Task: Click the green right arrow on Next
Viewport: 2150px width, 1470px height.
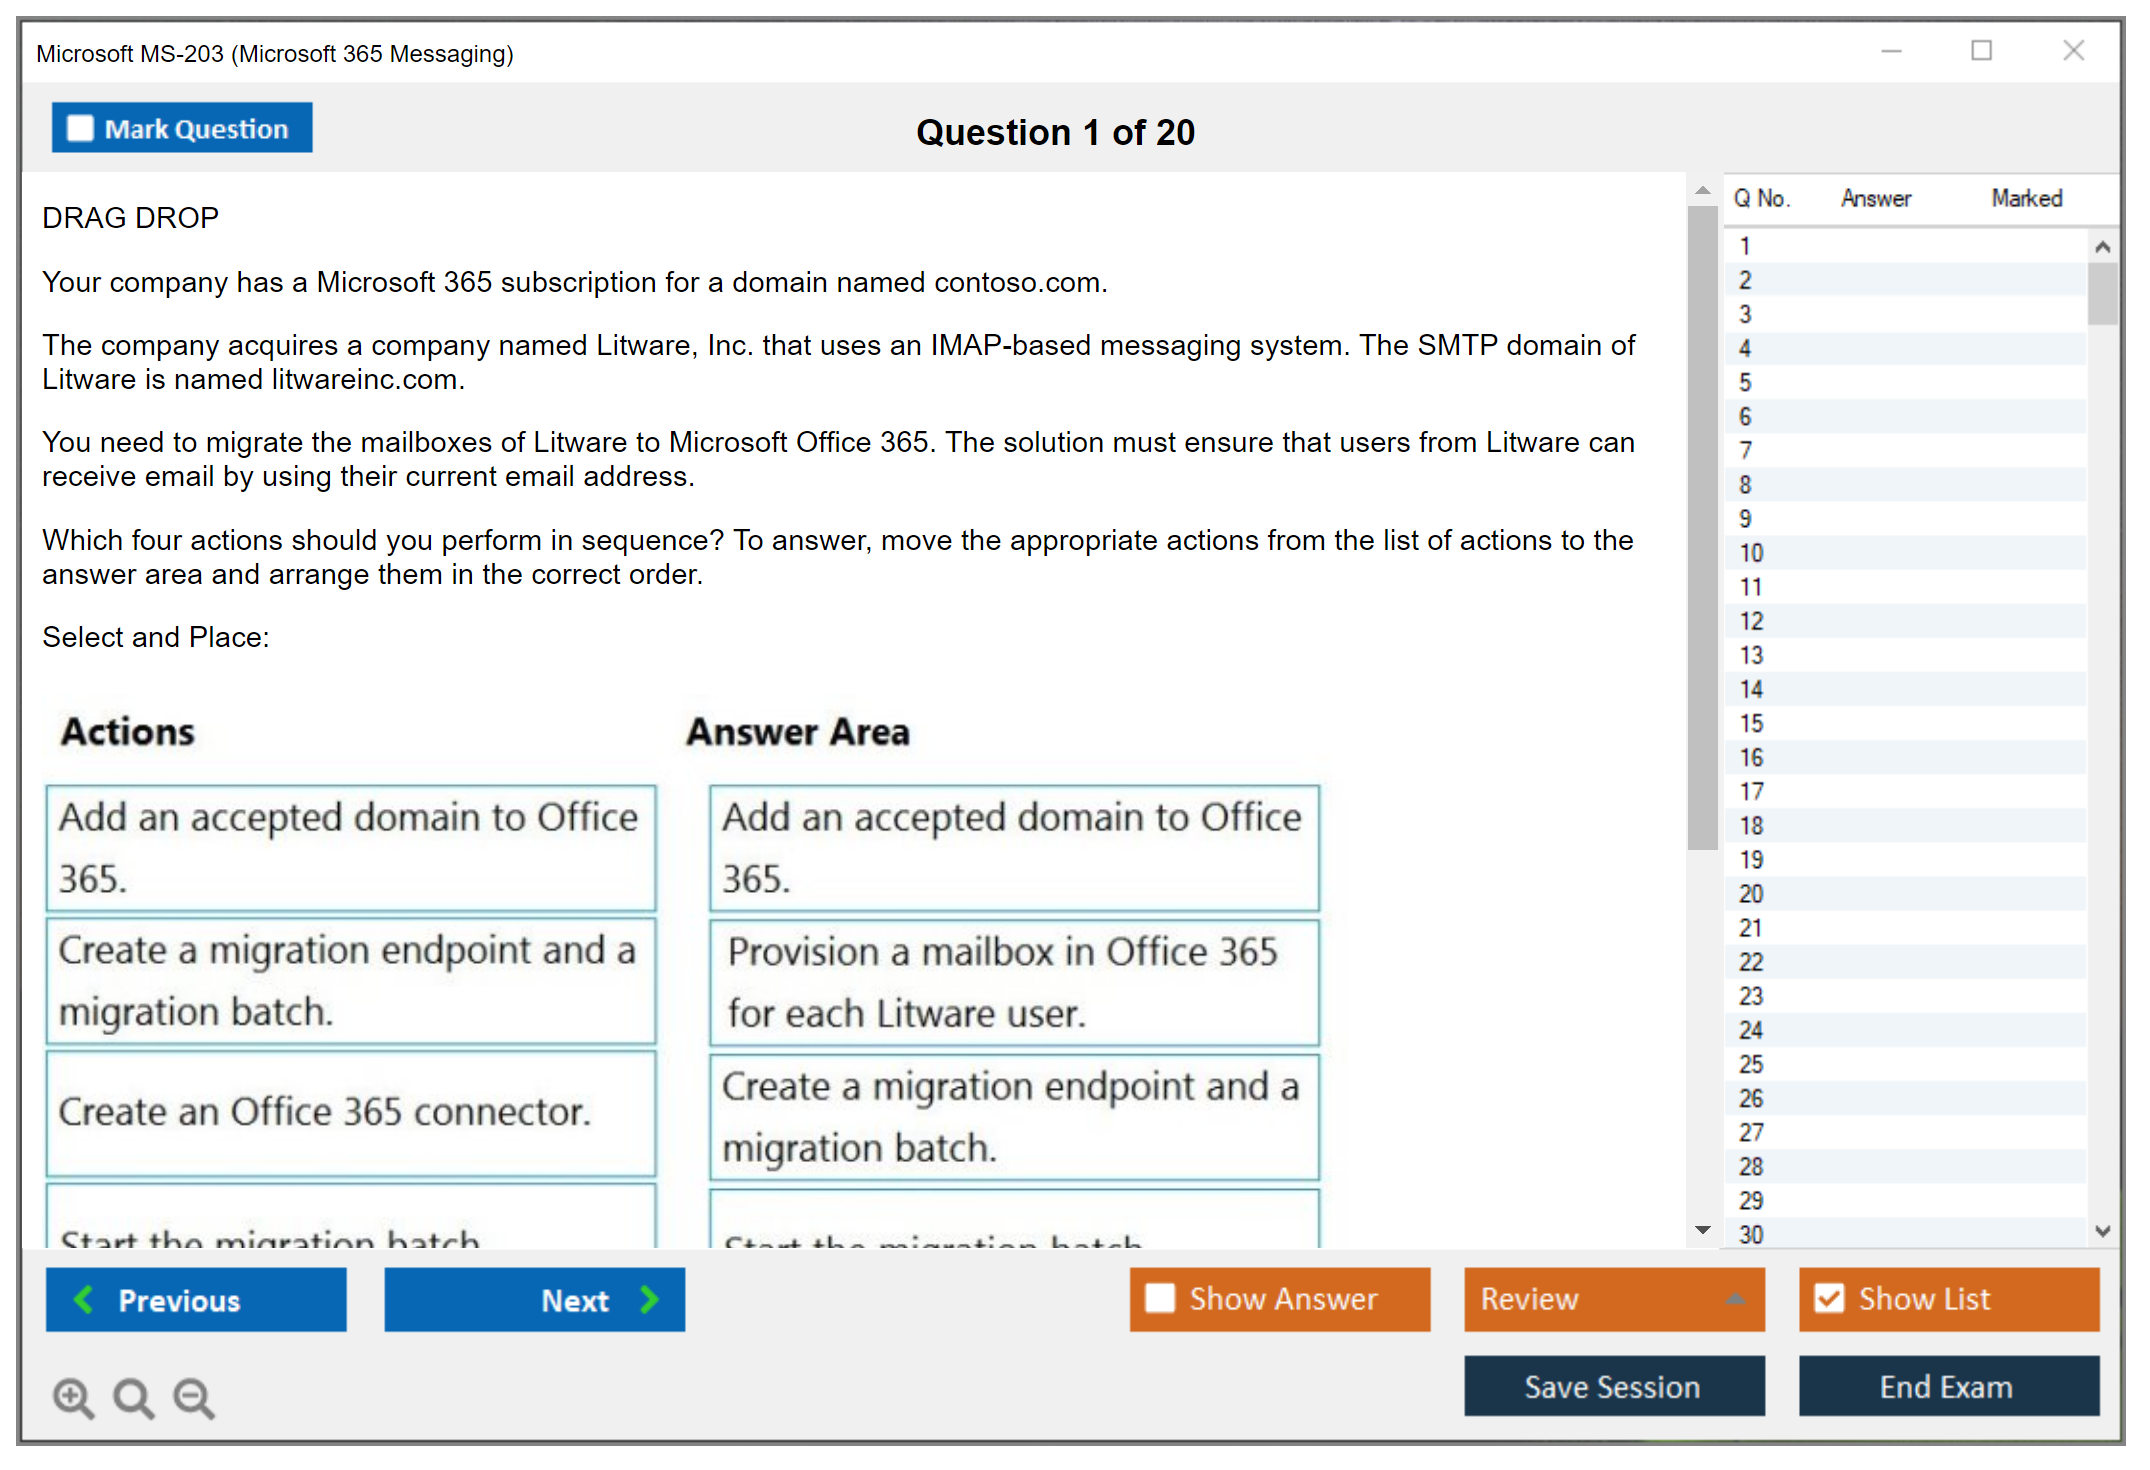Action: click(x=650, y=1299)
